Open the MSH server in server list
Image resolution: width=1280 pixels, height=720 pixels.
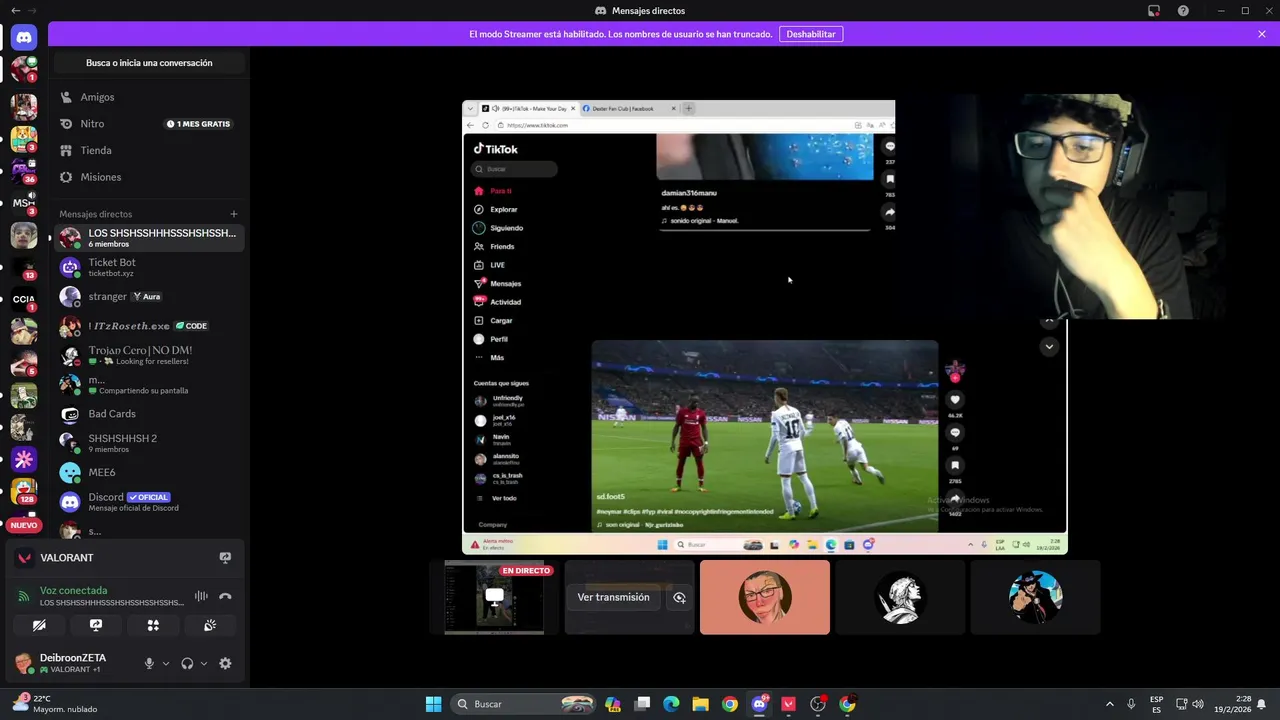tap(24, 203)
